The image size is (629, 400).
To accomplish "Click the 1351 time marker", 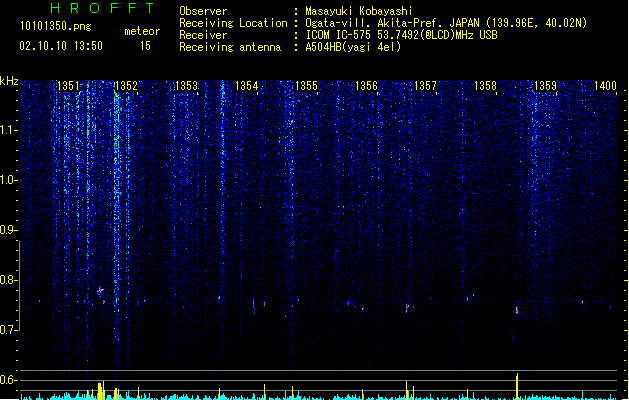I will 69,86.
